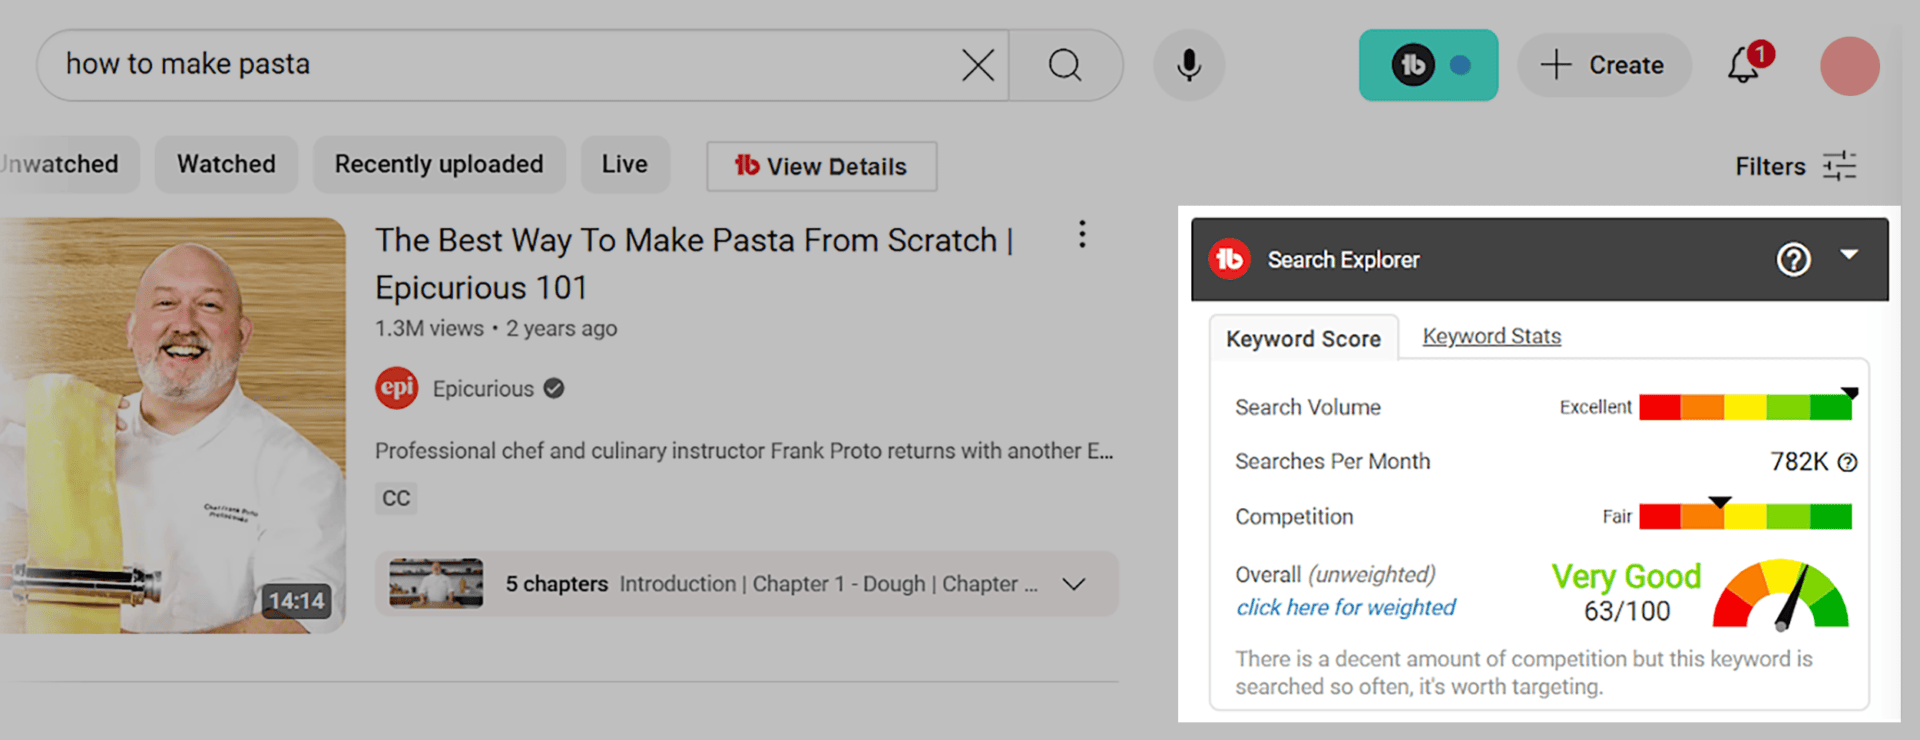Open the account avatar menu
This screenshot has width=1920, height=740.
coord(1849,66)
